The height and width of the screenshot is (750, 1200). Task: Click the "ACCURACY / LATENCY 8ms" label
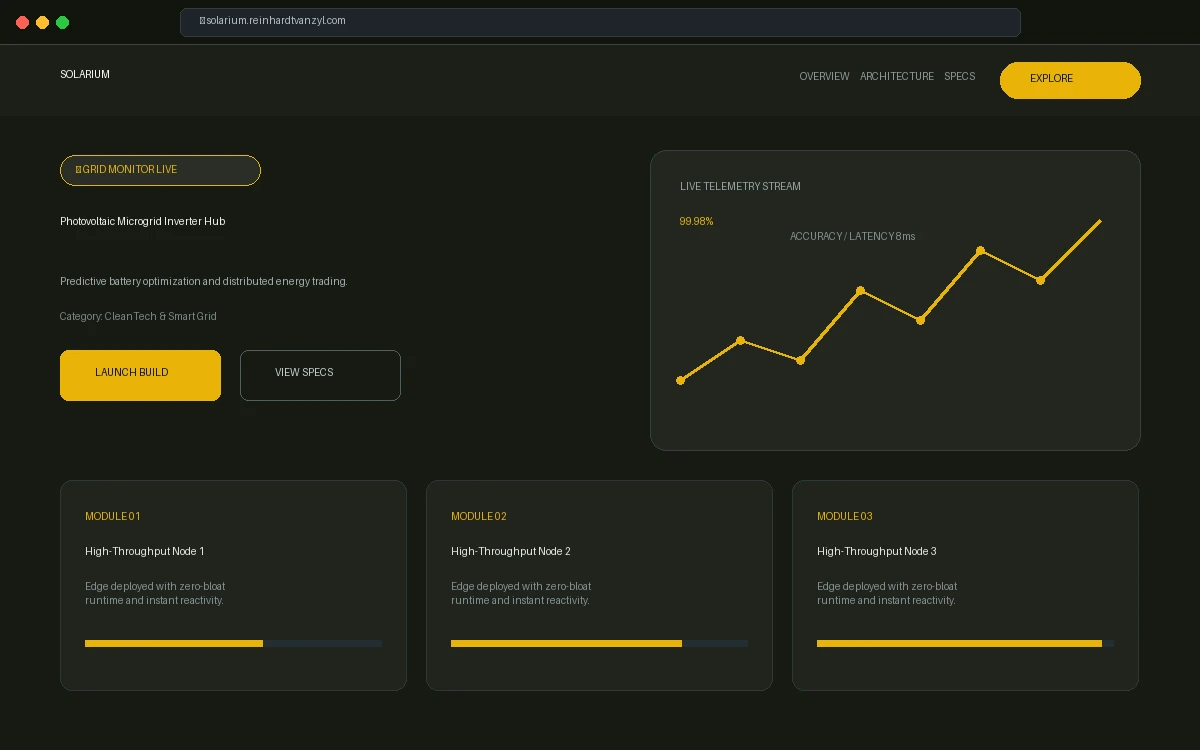852,237
